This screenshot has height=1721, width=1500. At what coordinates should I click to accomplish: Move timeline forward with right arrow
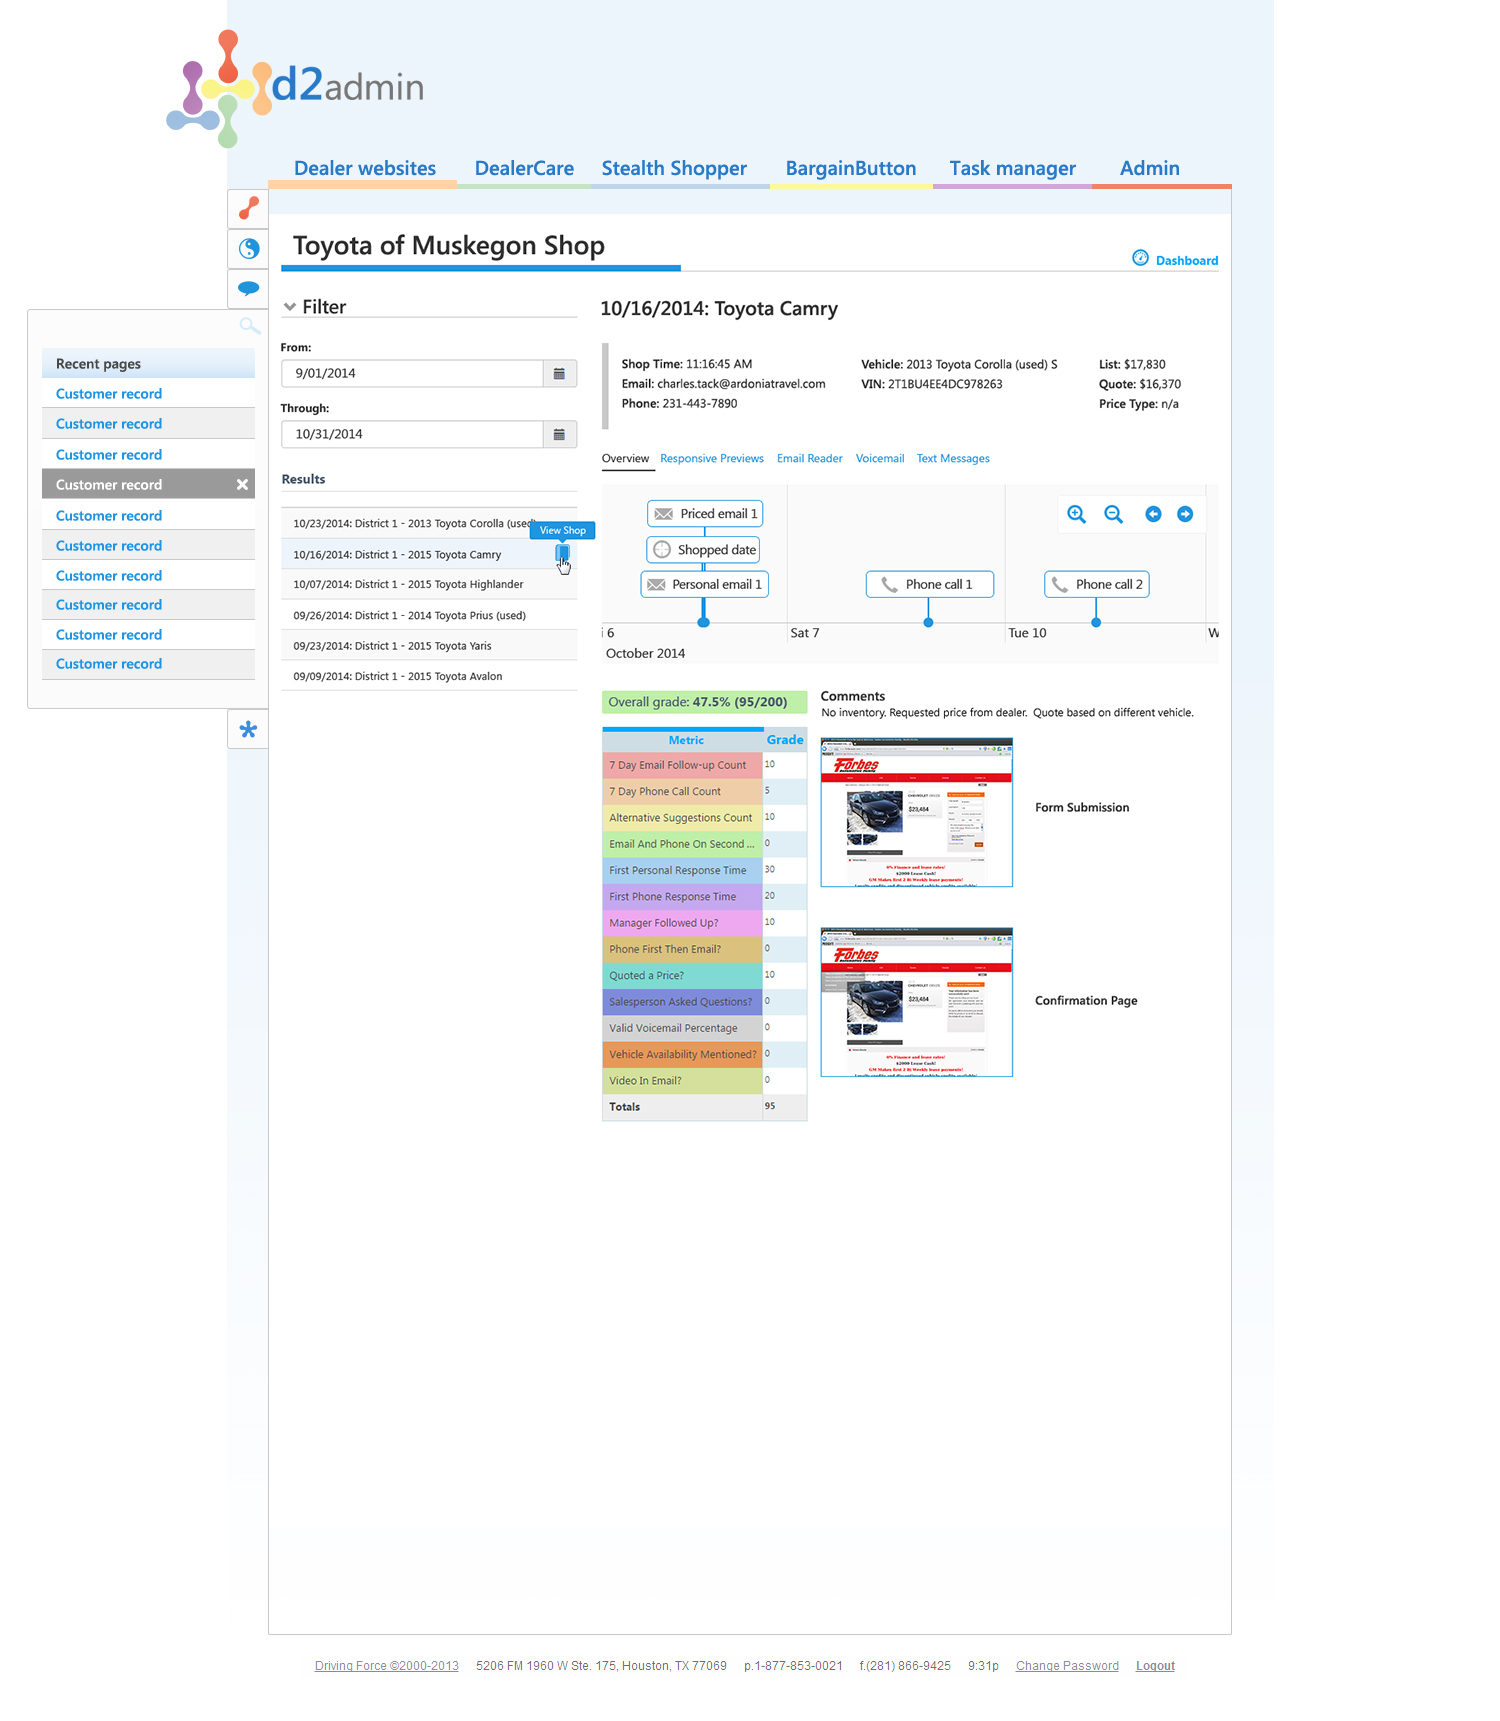pos(1185,514)
